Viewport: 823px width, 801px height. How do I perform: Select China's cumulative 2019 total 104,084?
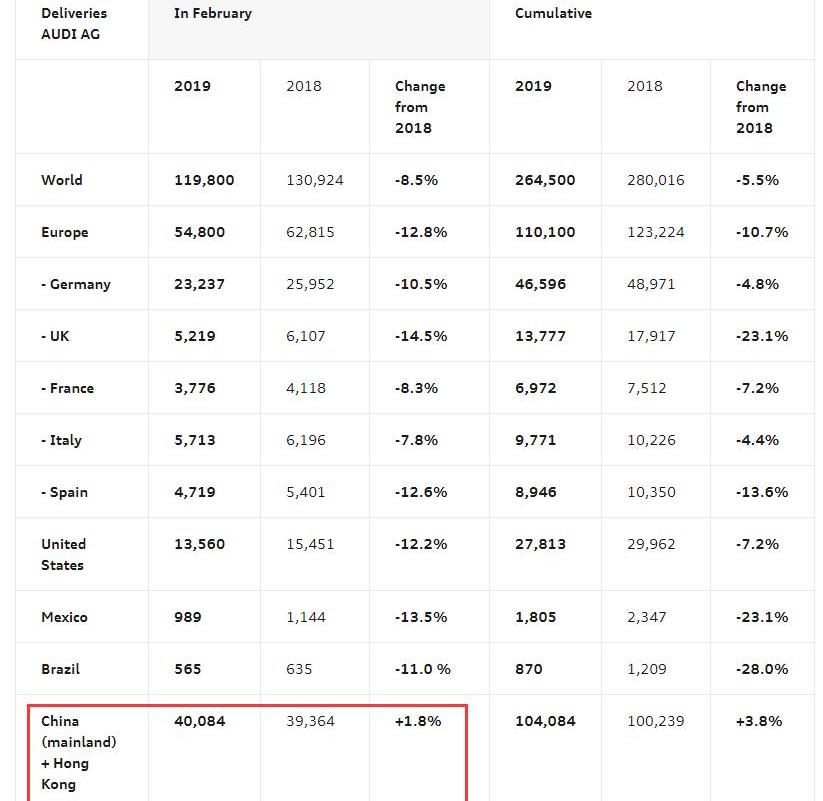pyautogui.click(x=545, y=722)
